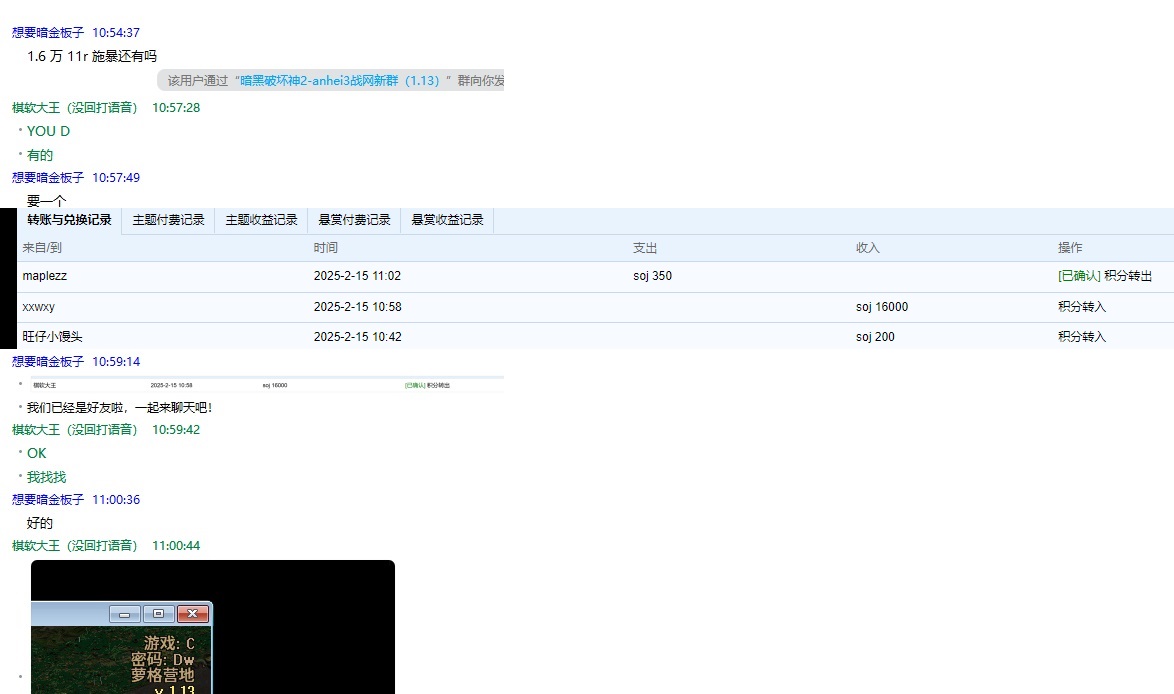This screenshot has width=1174, height=694.
Task: Click sender name 想要暗金板子 at 10:54:37
Action: tap(48, 33)
